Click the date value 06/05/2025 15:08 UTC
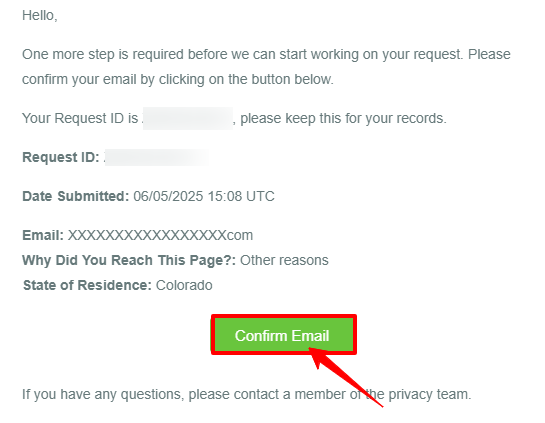545x423 pixels. pos(204,196)
